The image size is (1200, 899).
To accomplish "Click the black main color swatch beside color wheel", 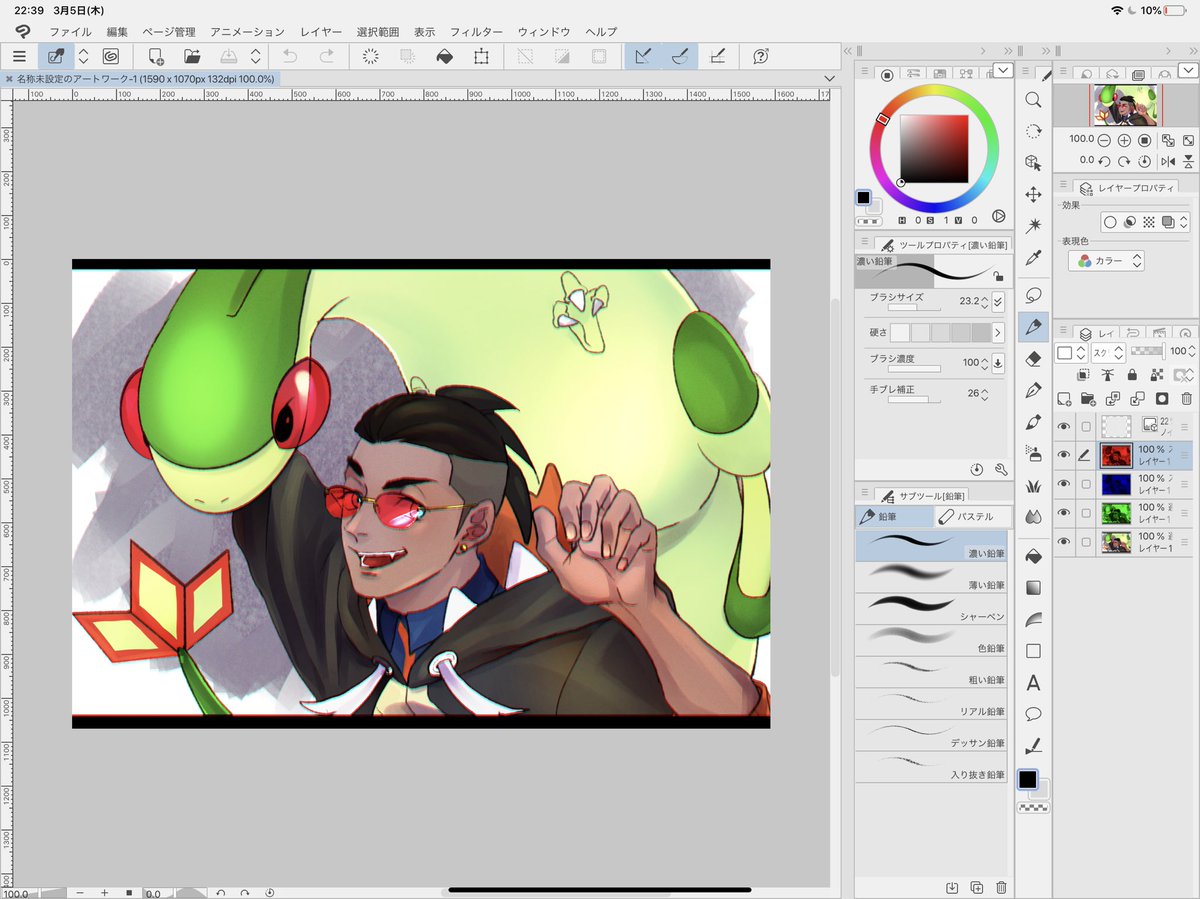I will click(863, 197).
